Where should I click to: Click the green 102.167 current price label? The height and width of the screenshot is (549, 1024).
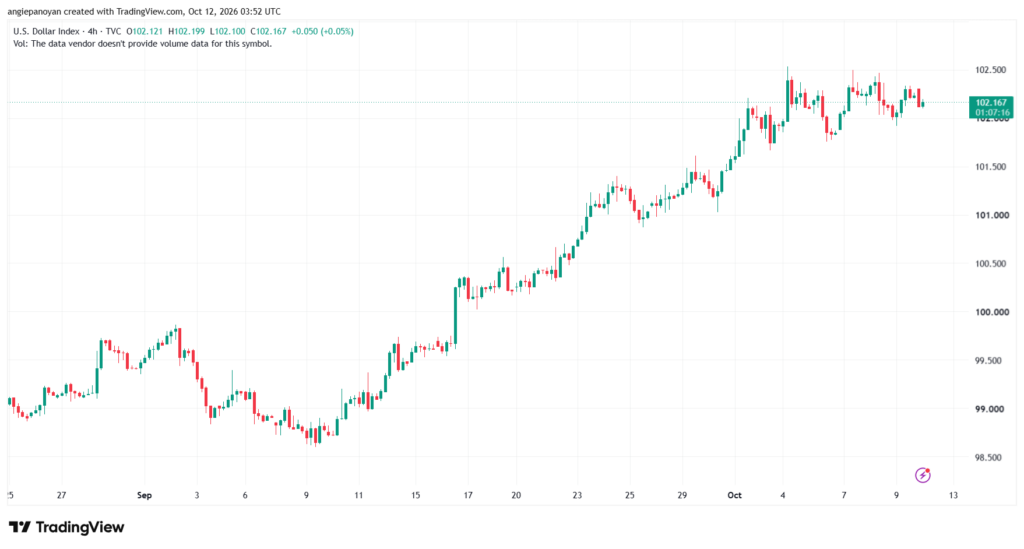(991, 107)
